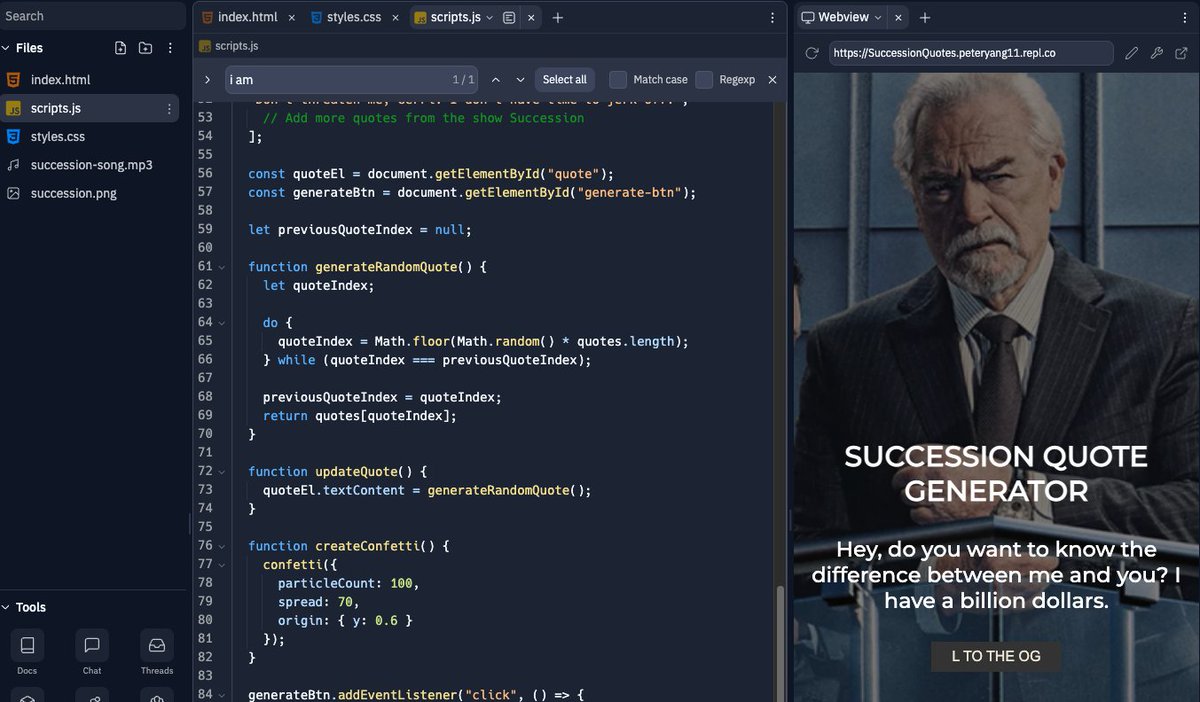Open the Webview pane three-dot menu
Image resolution: width=1200 pixels, height=702 pixels.
(x=1187, y=17)
